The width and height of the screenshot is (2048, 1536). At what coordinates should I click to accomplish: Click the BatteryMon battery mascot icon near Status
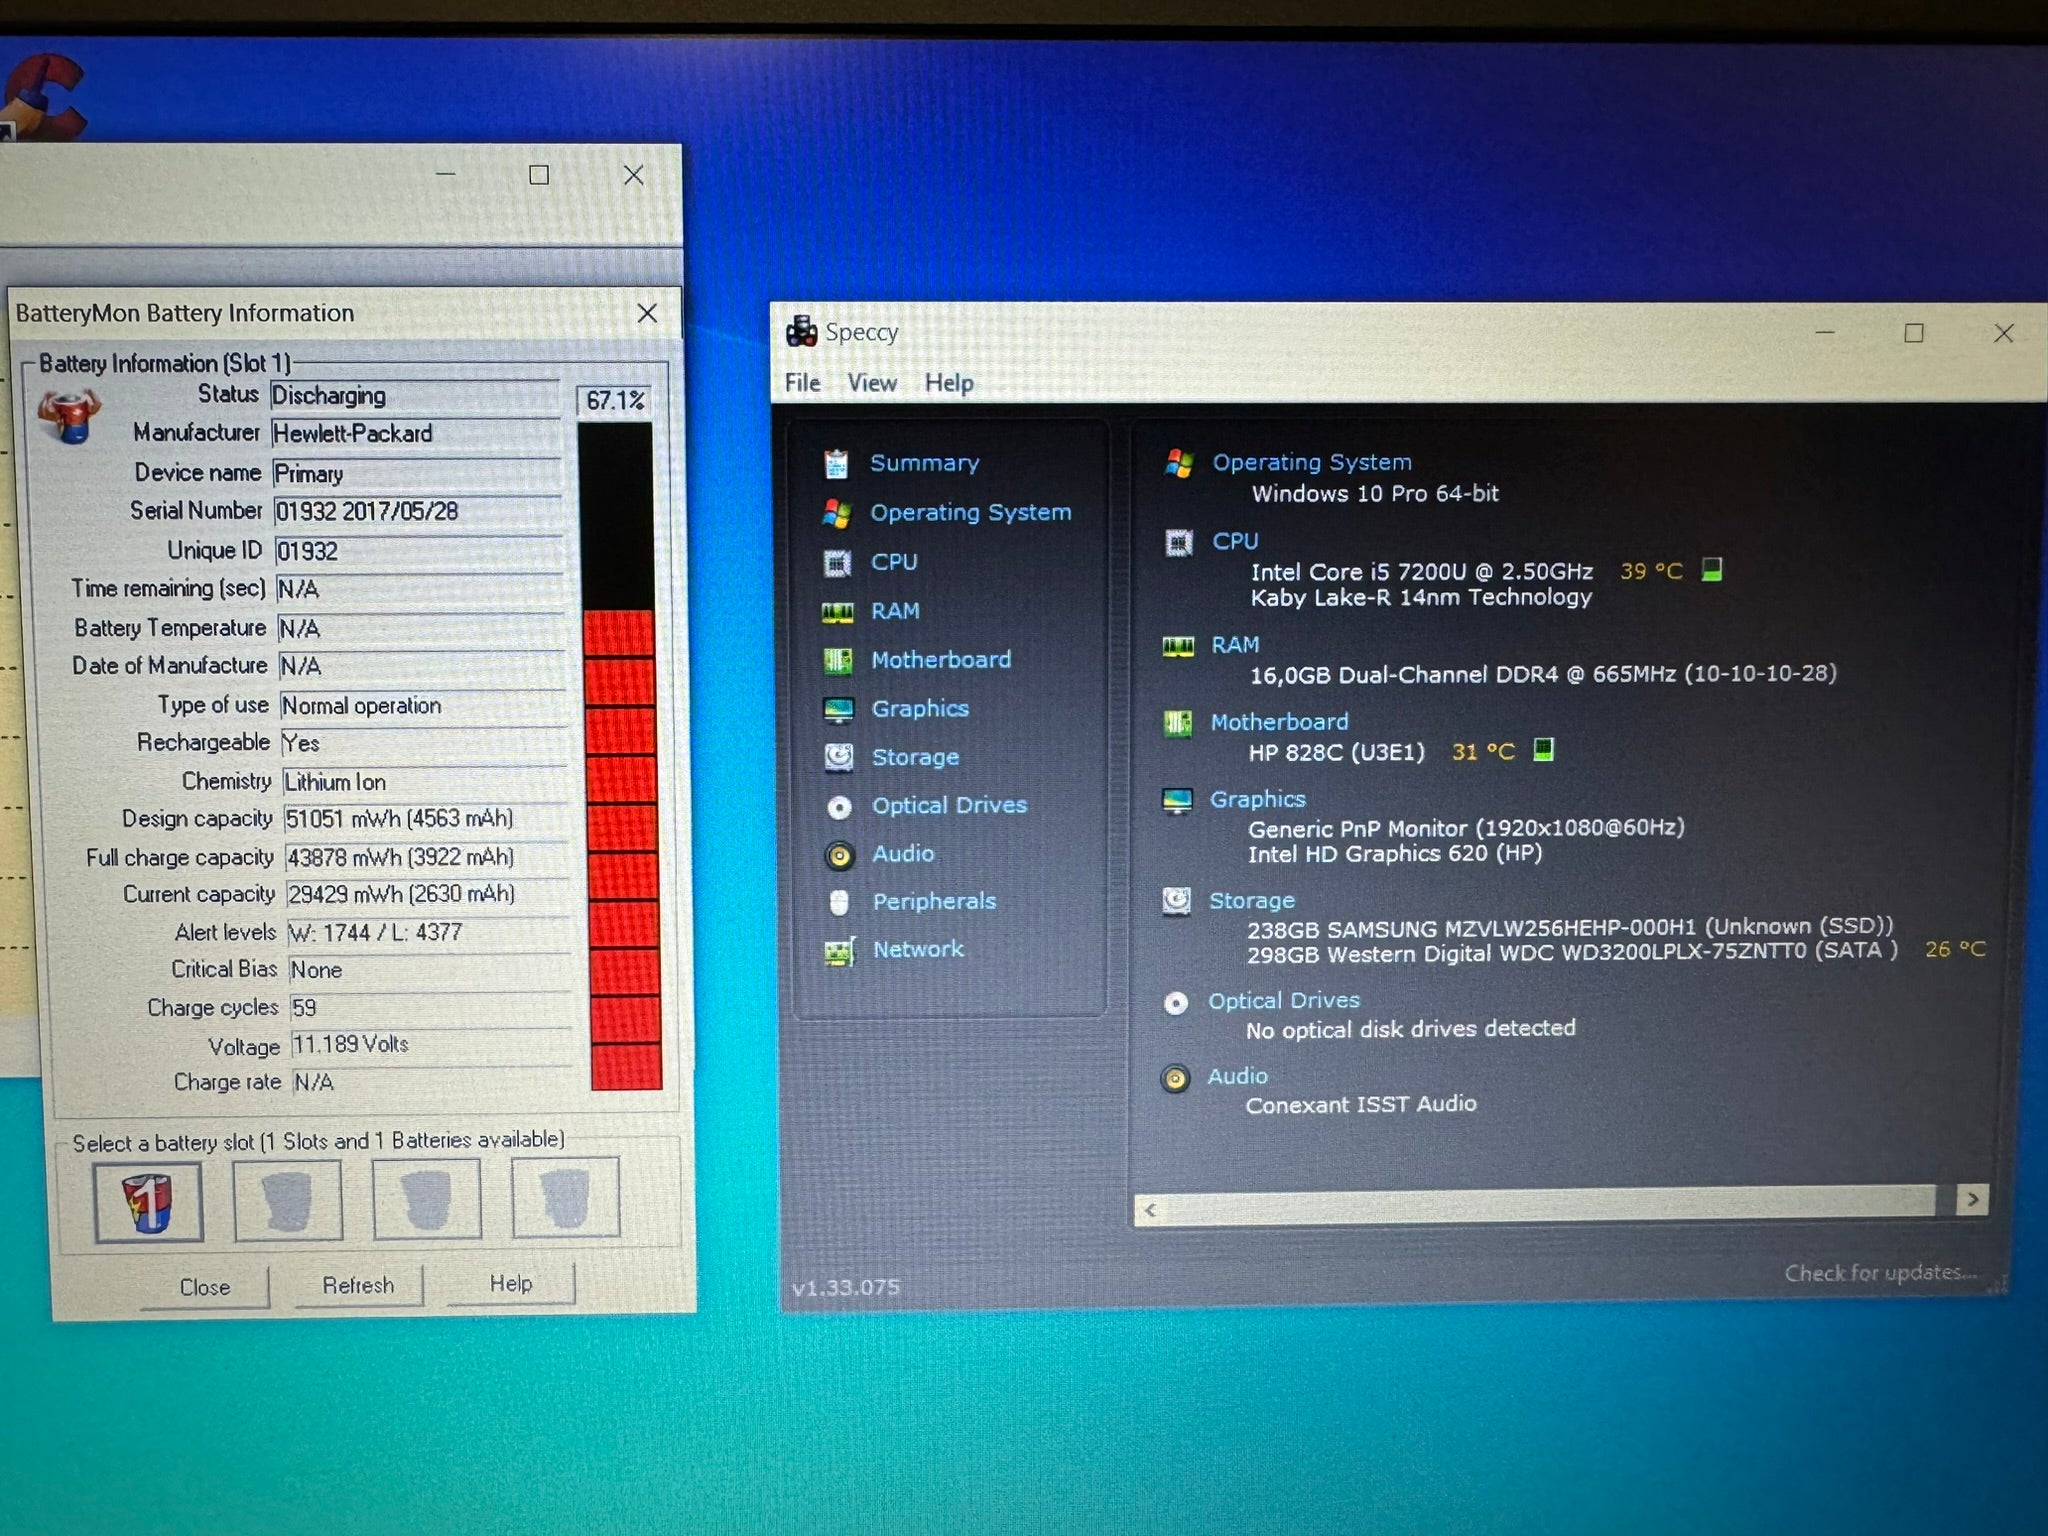tap(69, 415)
